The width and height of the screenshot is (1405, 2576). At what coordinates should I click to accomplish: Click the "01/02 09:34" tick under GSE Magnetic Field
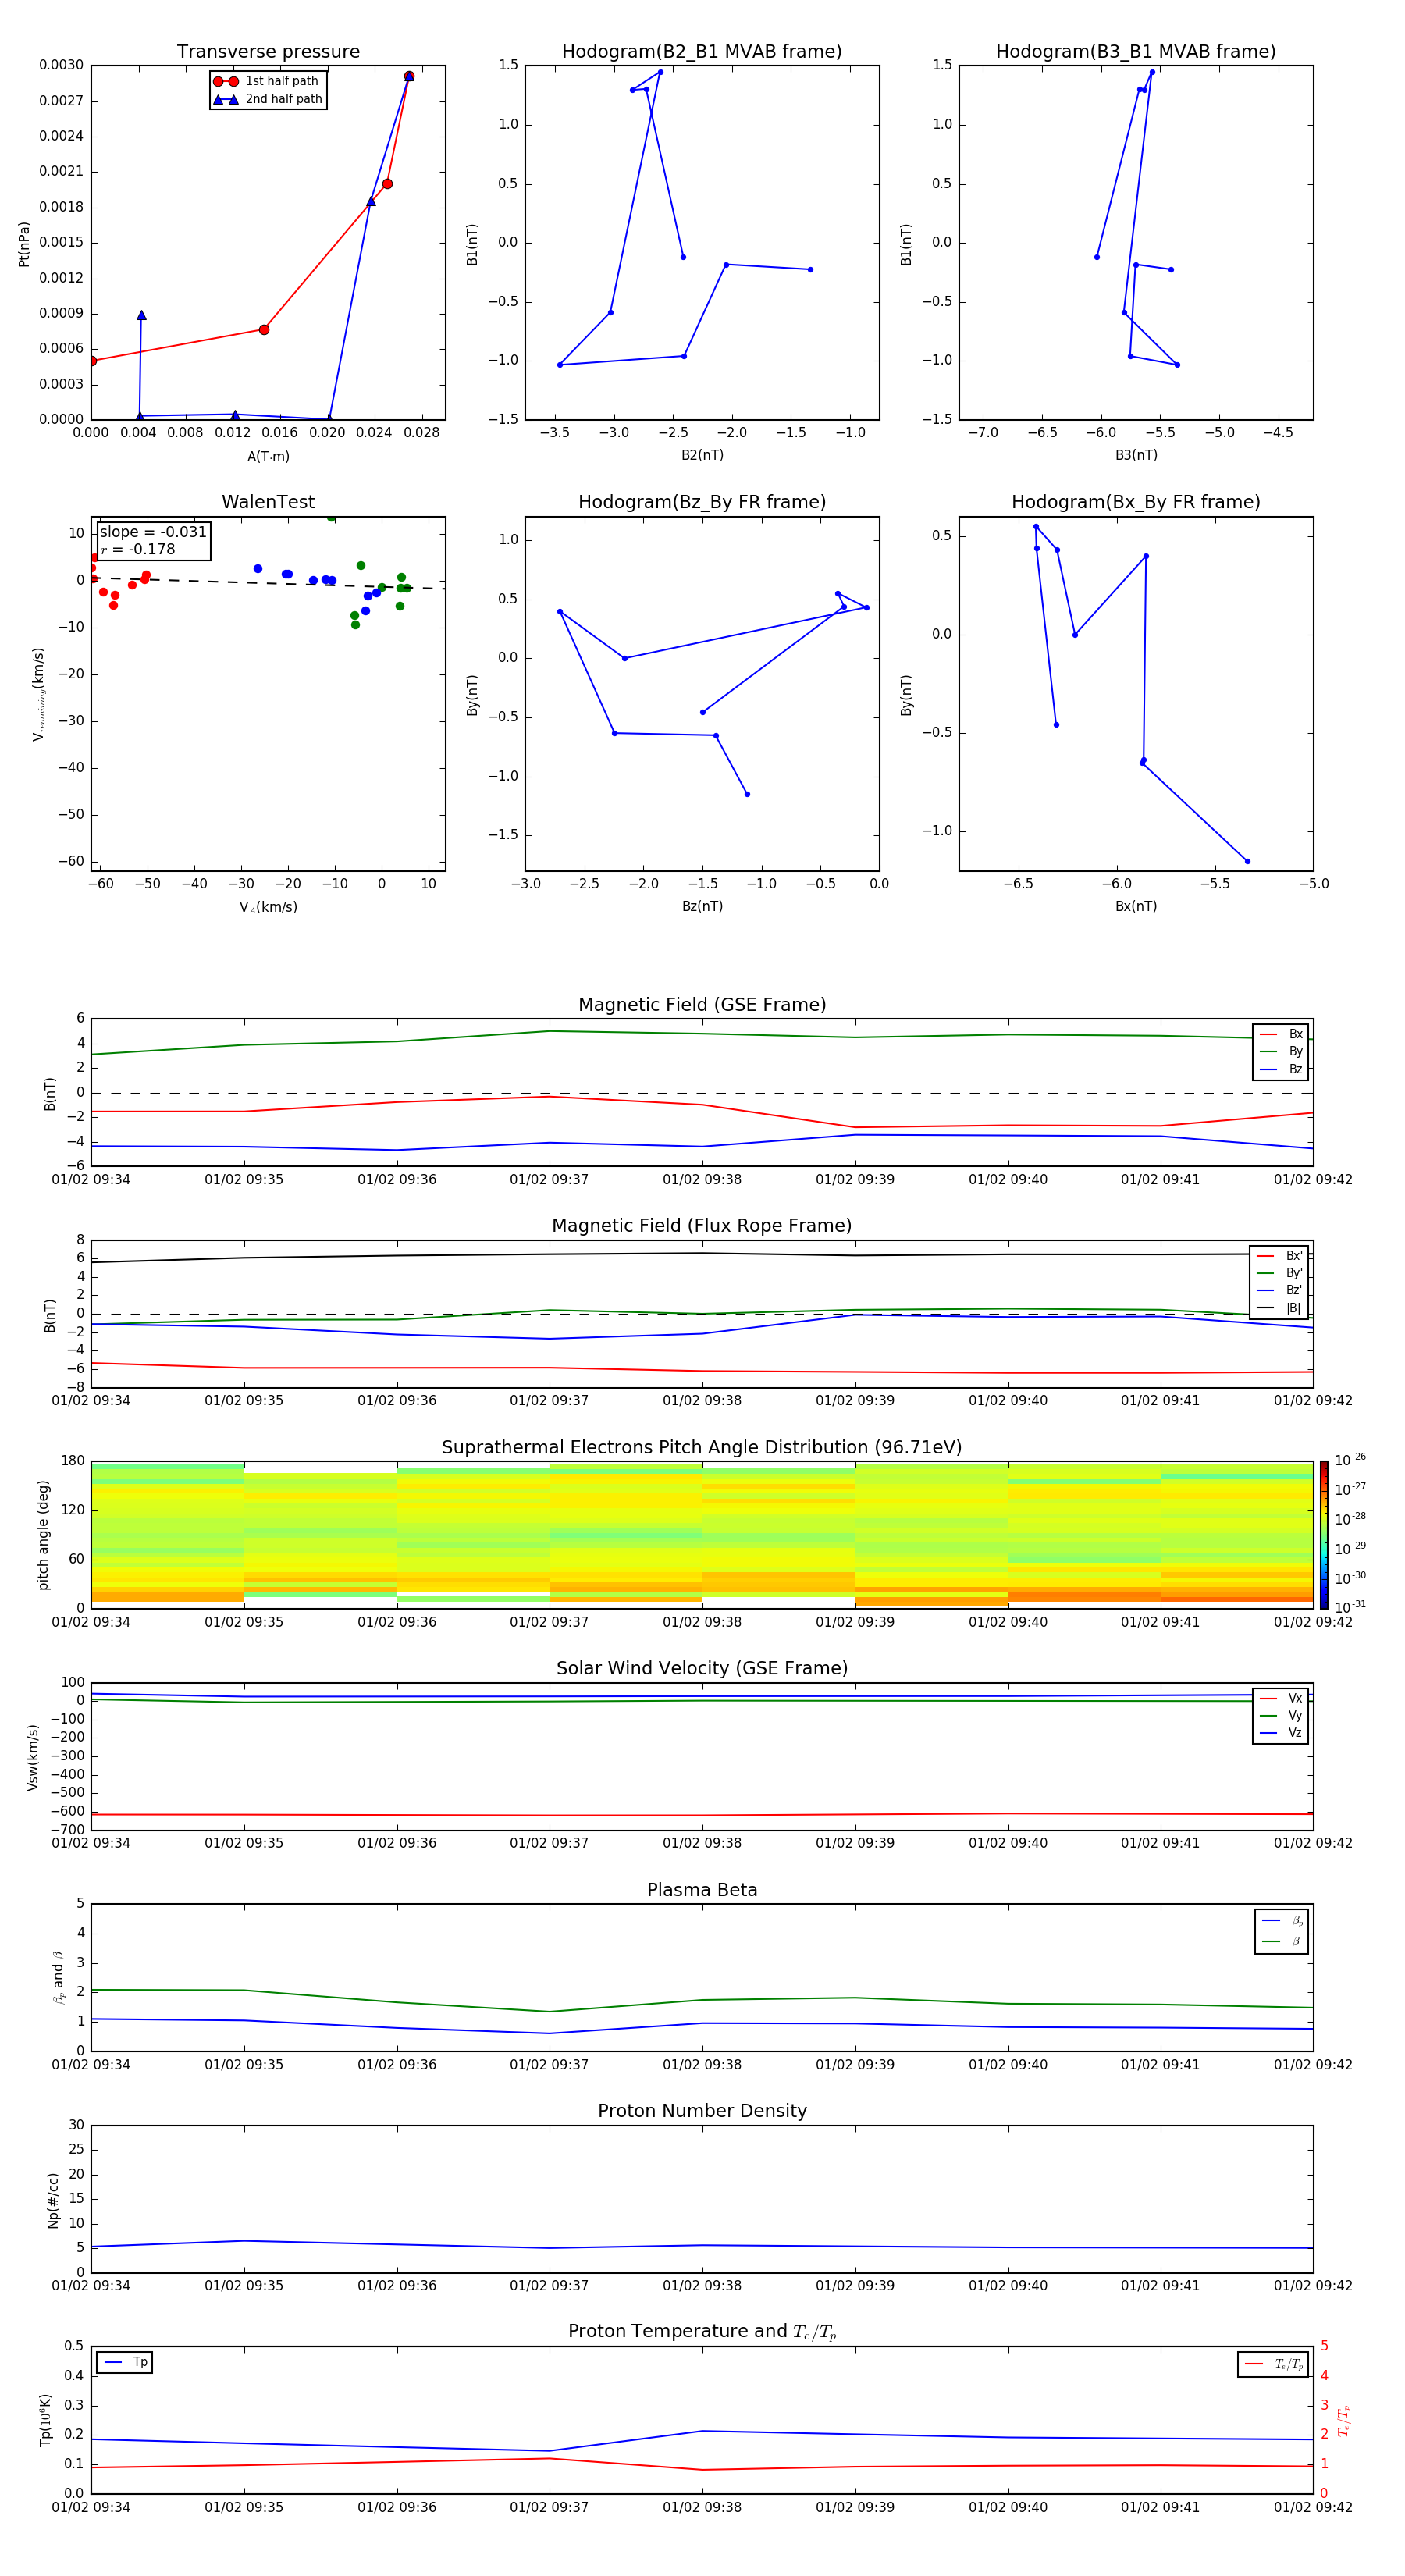pos(91,1179)
